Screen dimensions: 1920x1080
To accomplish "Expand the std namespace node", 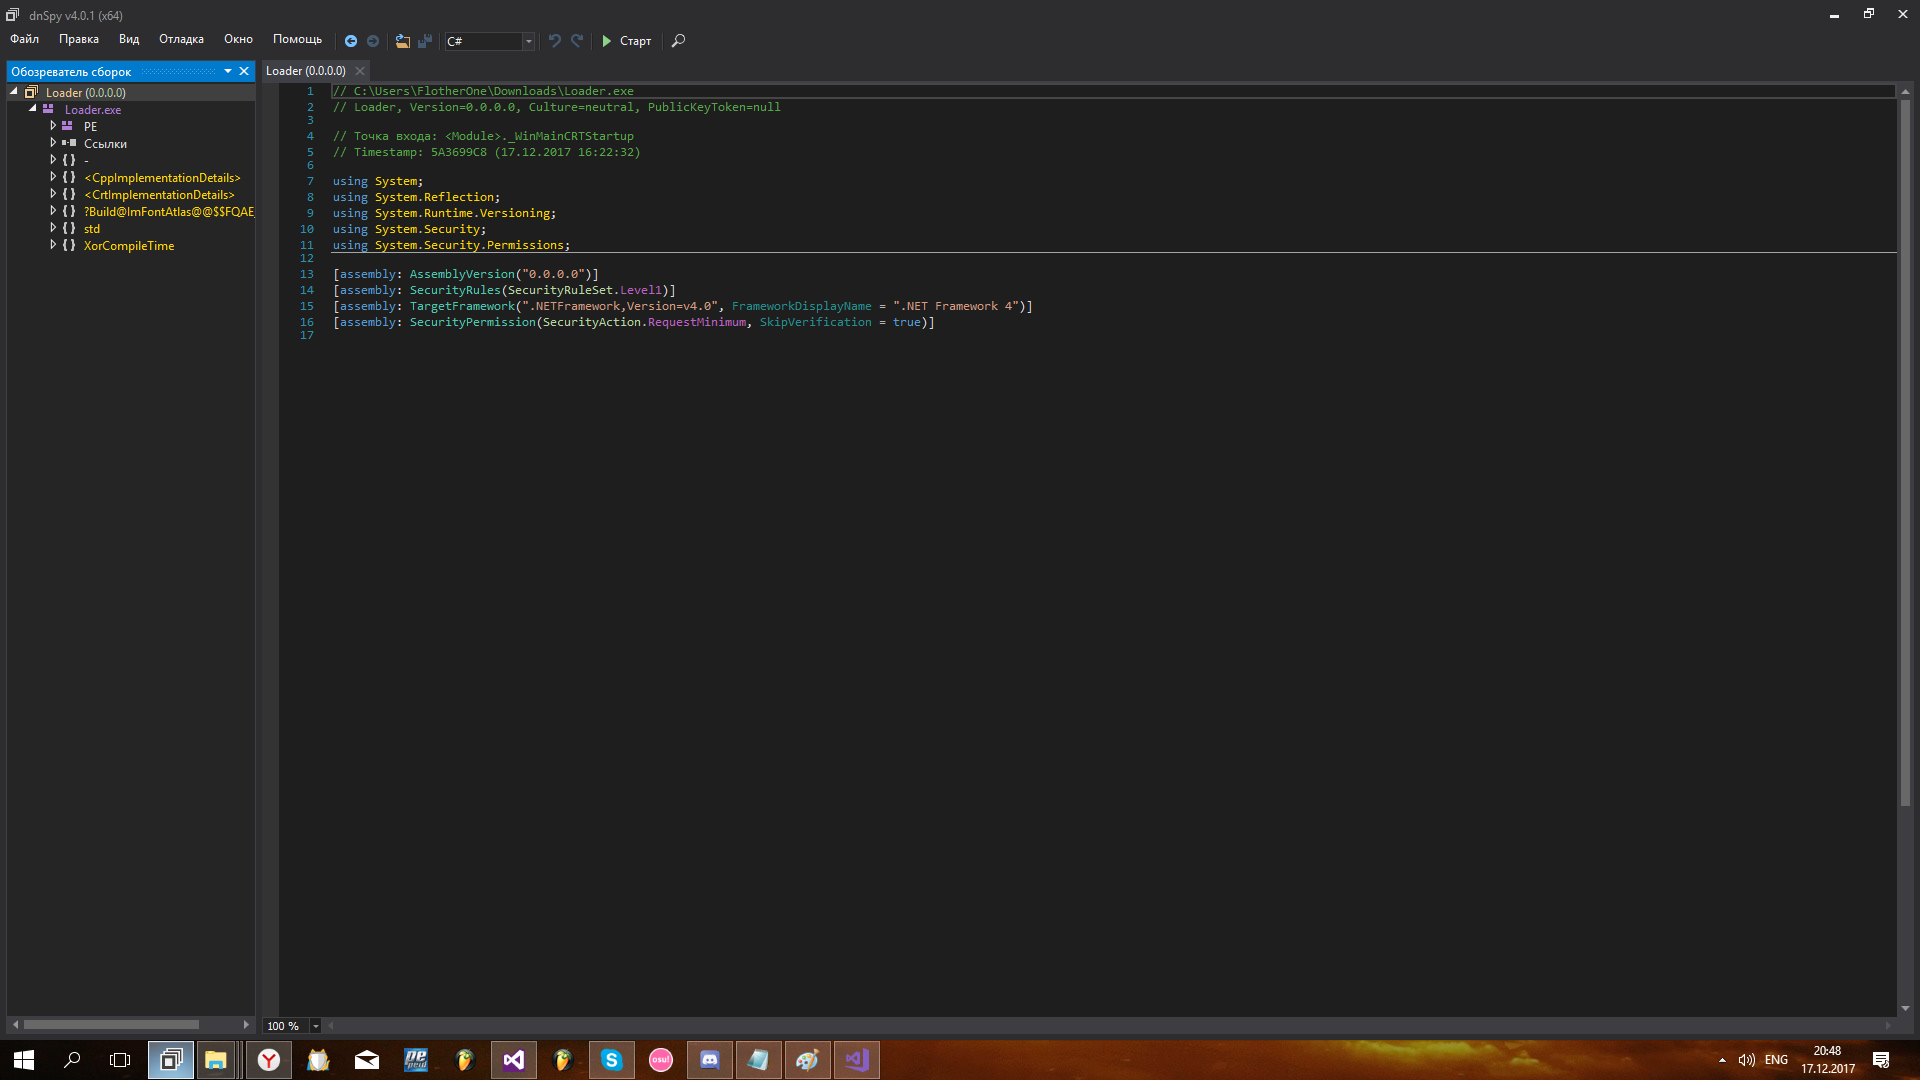I will coord(53,228).
